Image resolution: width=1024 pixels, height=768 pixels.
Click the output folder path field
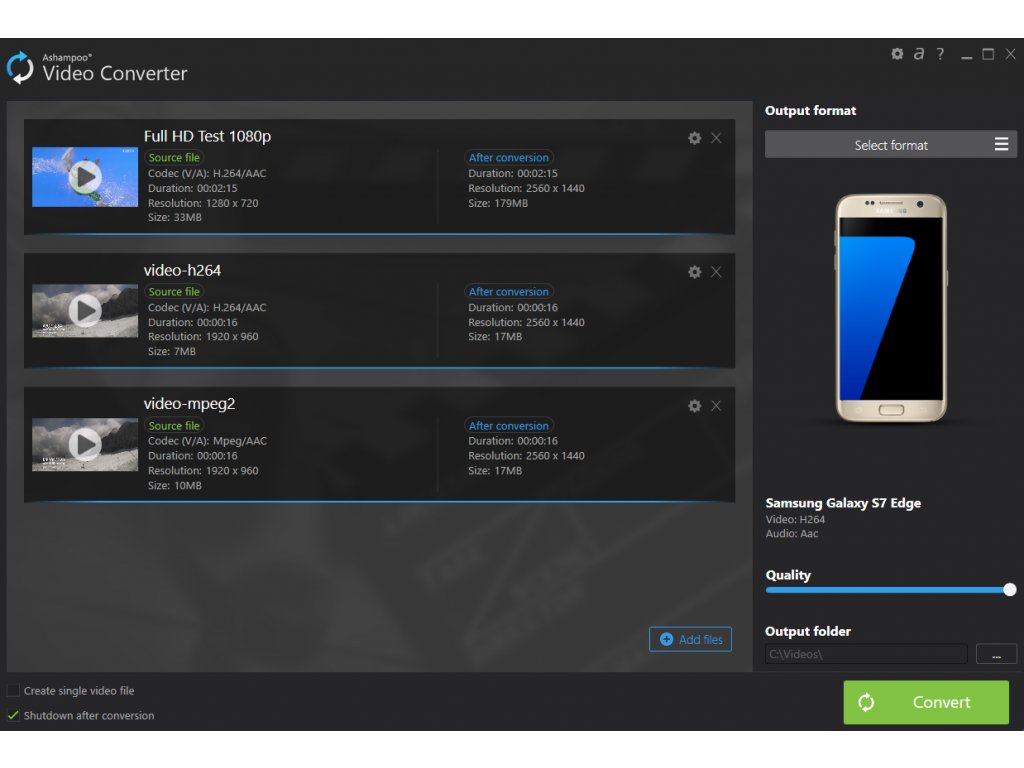pos(866,654)
